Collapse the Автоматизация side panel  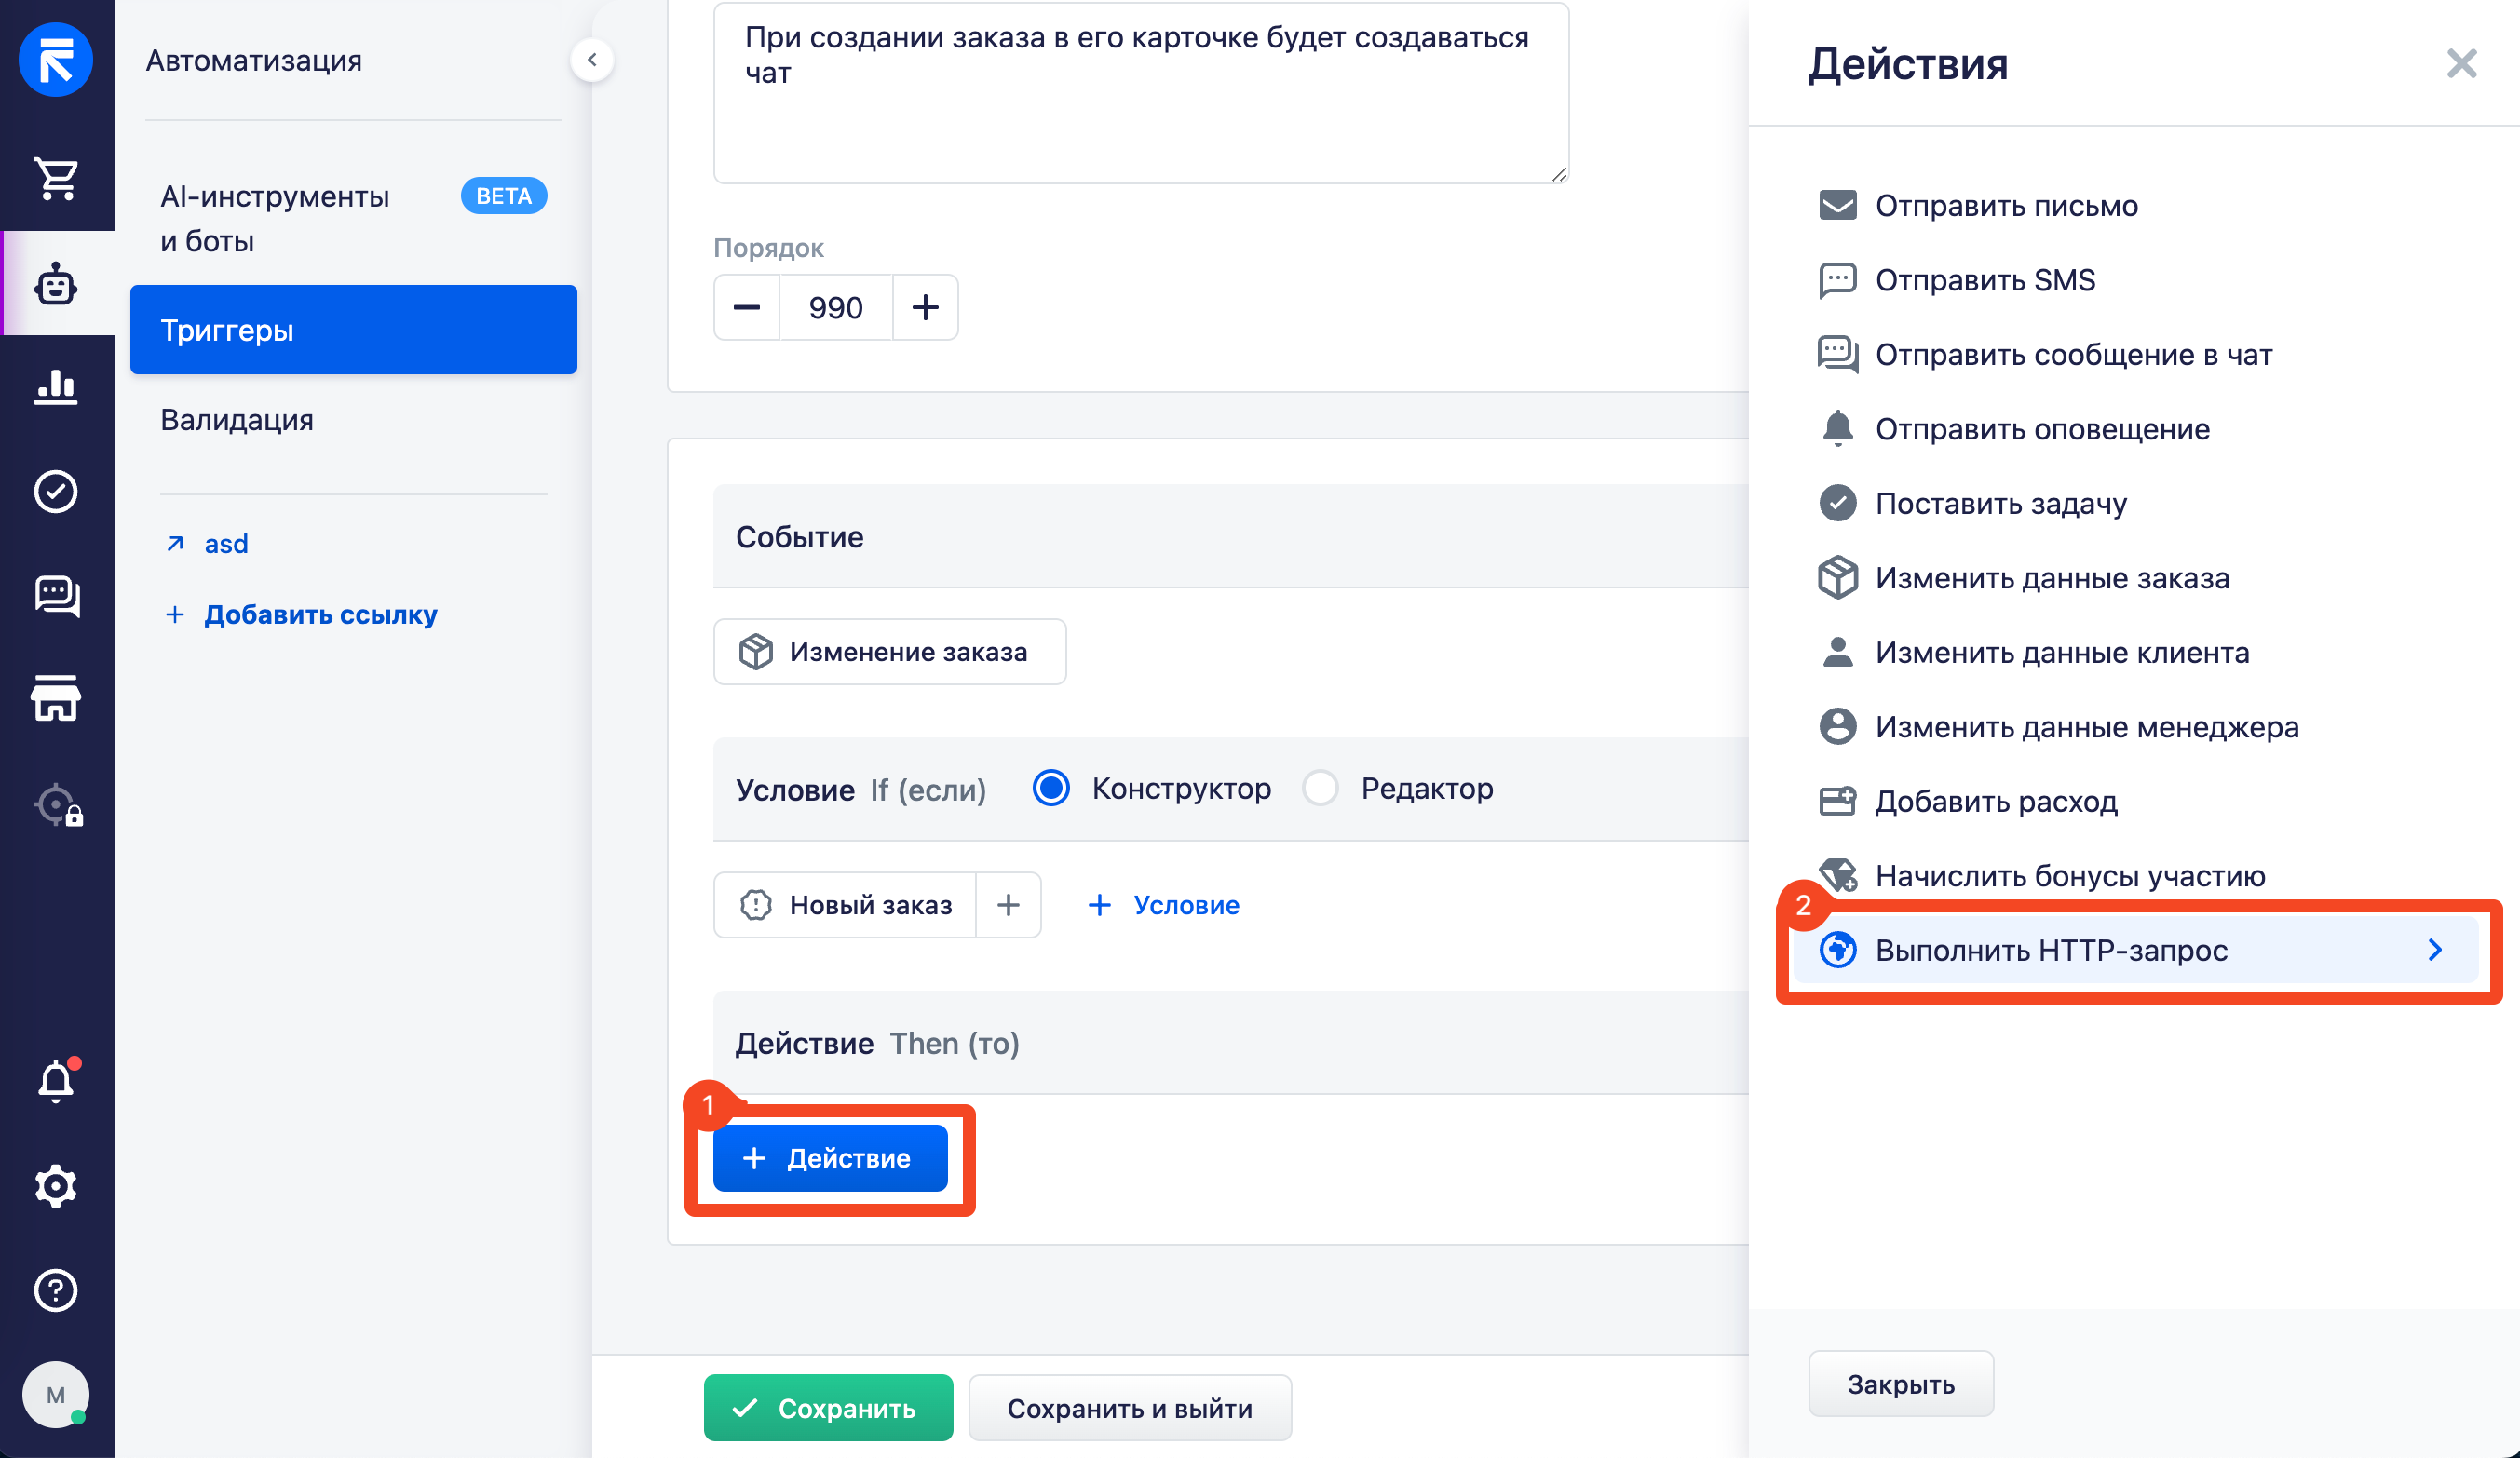(592, 60)
